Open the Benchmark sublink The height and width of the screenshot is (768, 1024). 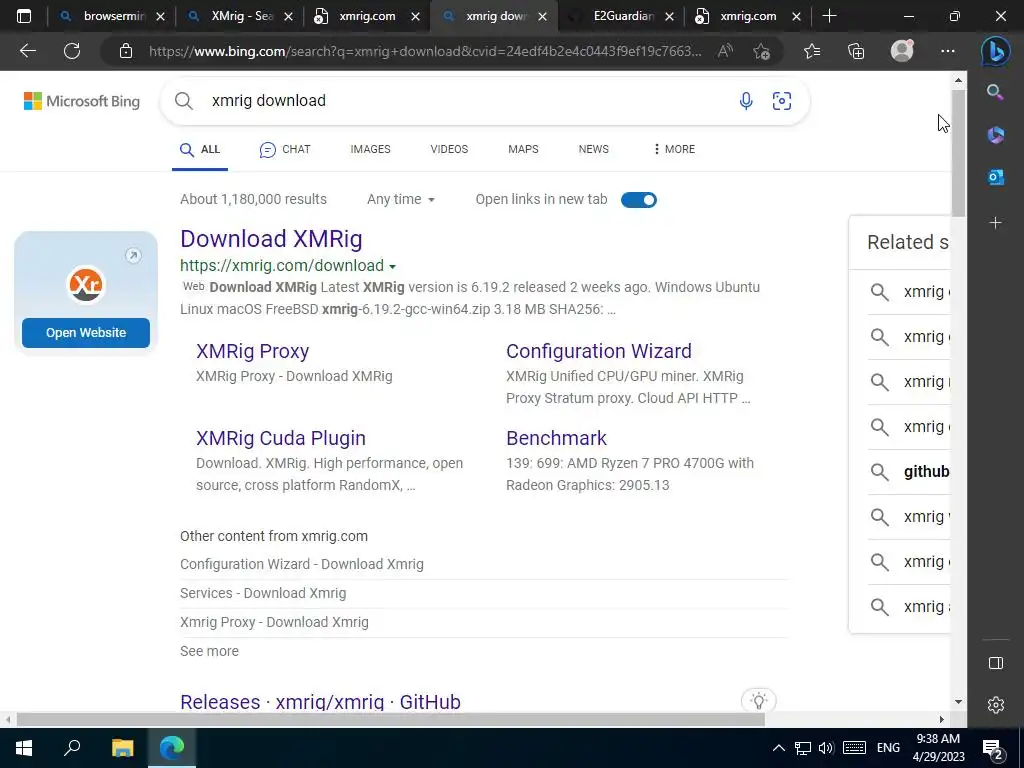(x=556, y=438)
